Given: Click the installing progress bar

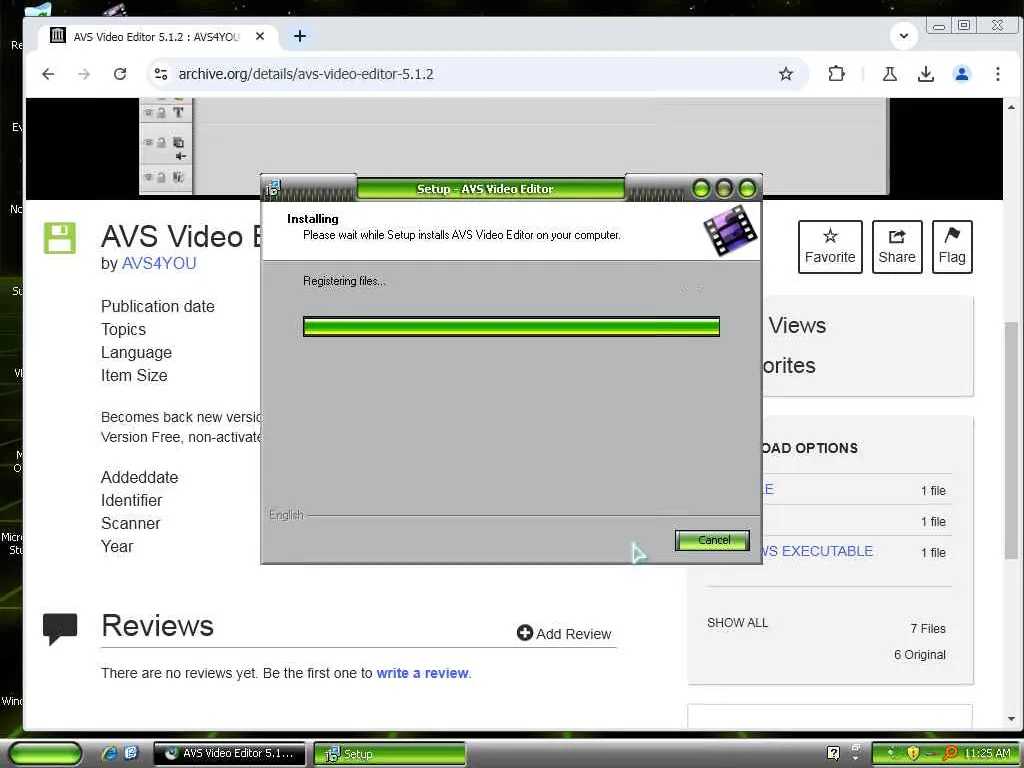Looking at the screenshot, I should pos(511,327).
